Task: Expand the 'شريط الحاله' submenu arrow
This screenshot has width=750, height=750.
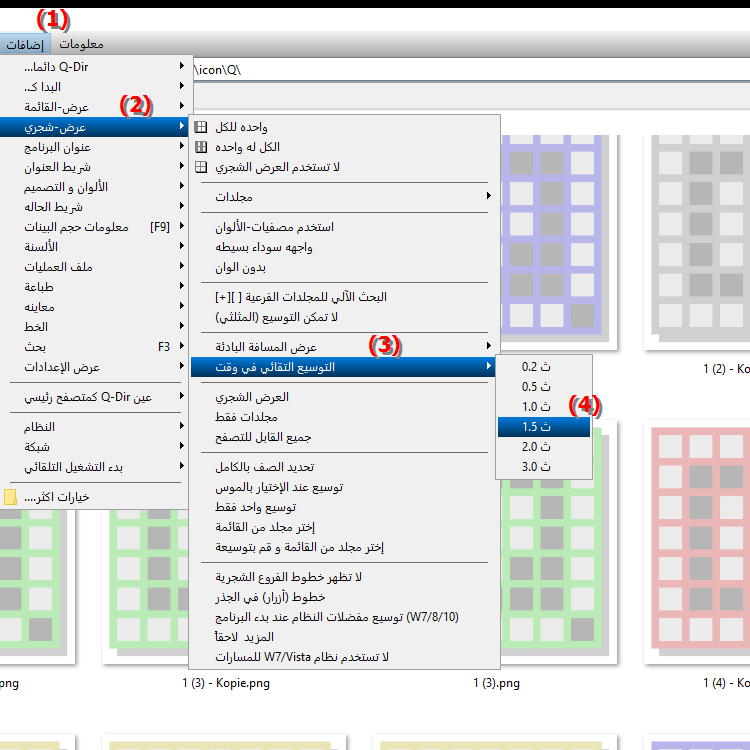Action: click(x=182, y=206)
